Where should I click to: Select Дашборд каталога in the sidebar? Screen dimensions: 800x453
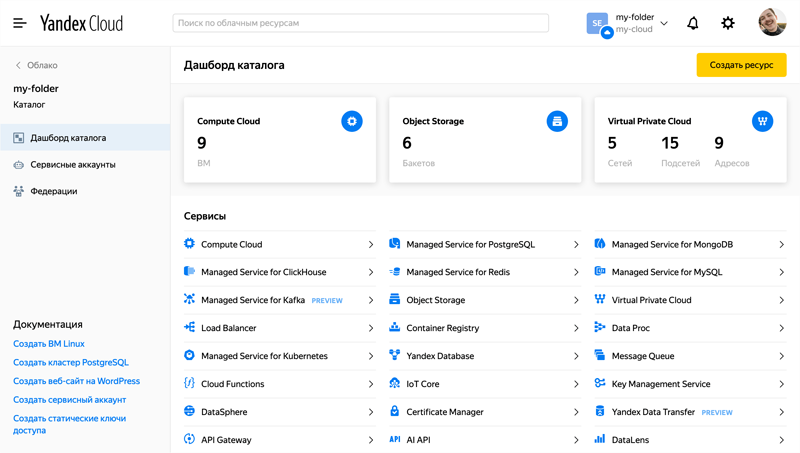pos(85,138)
